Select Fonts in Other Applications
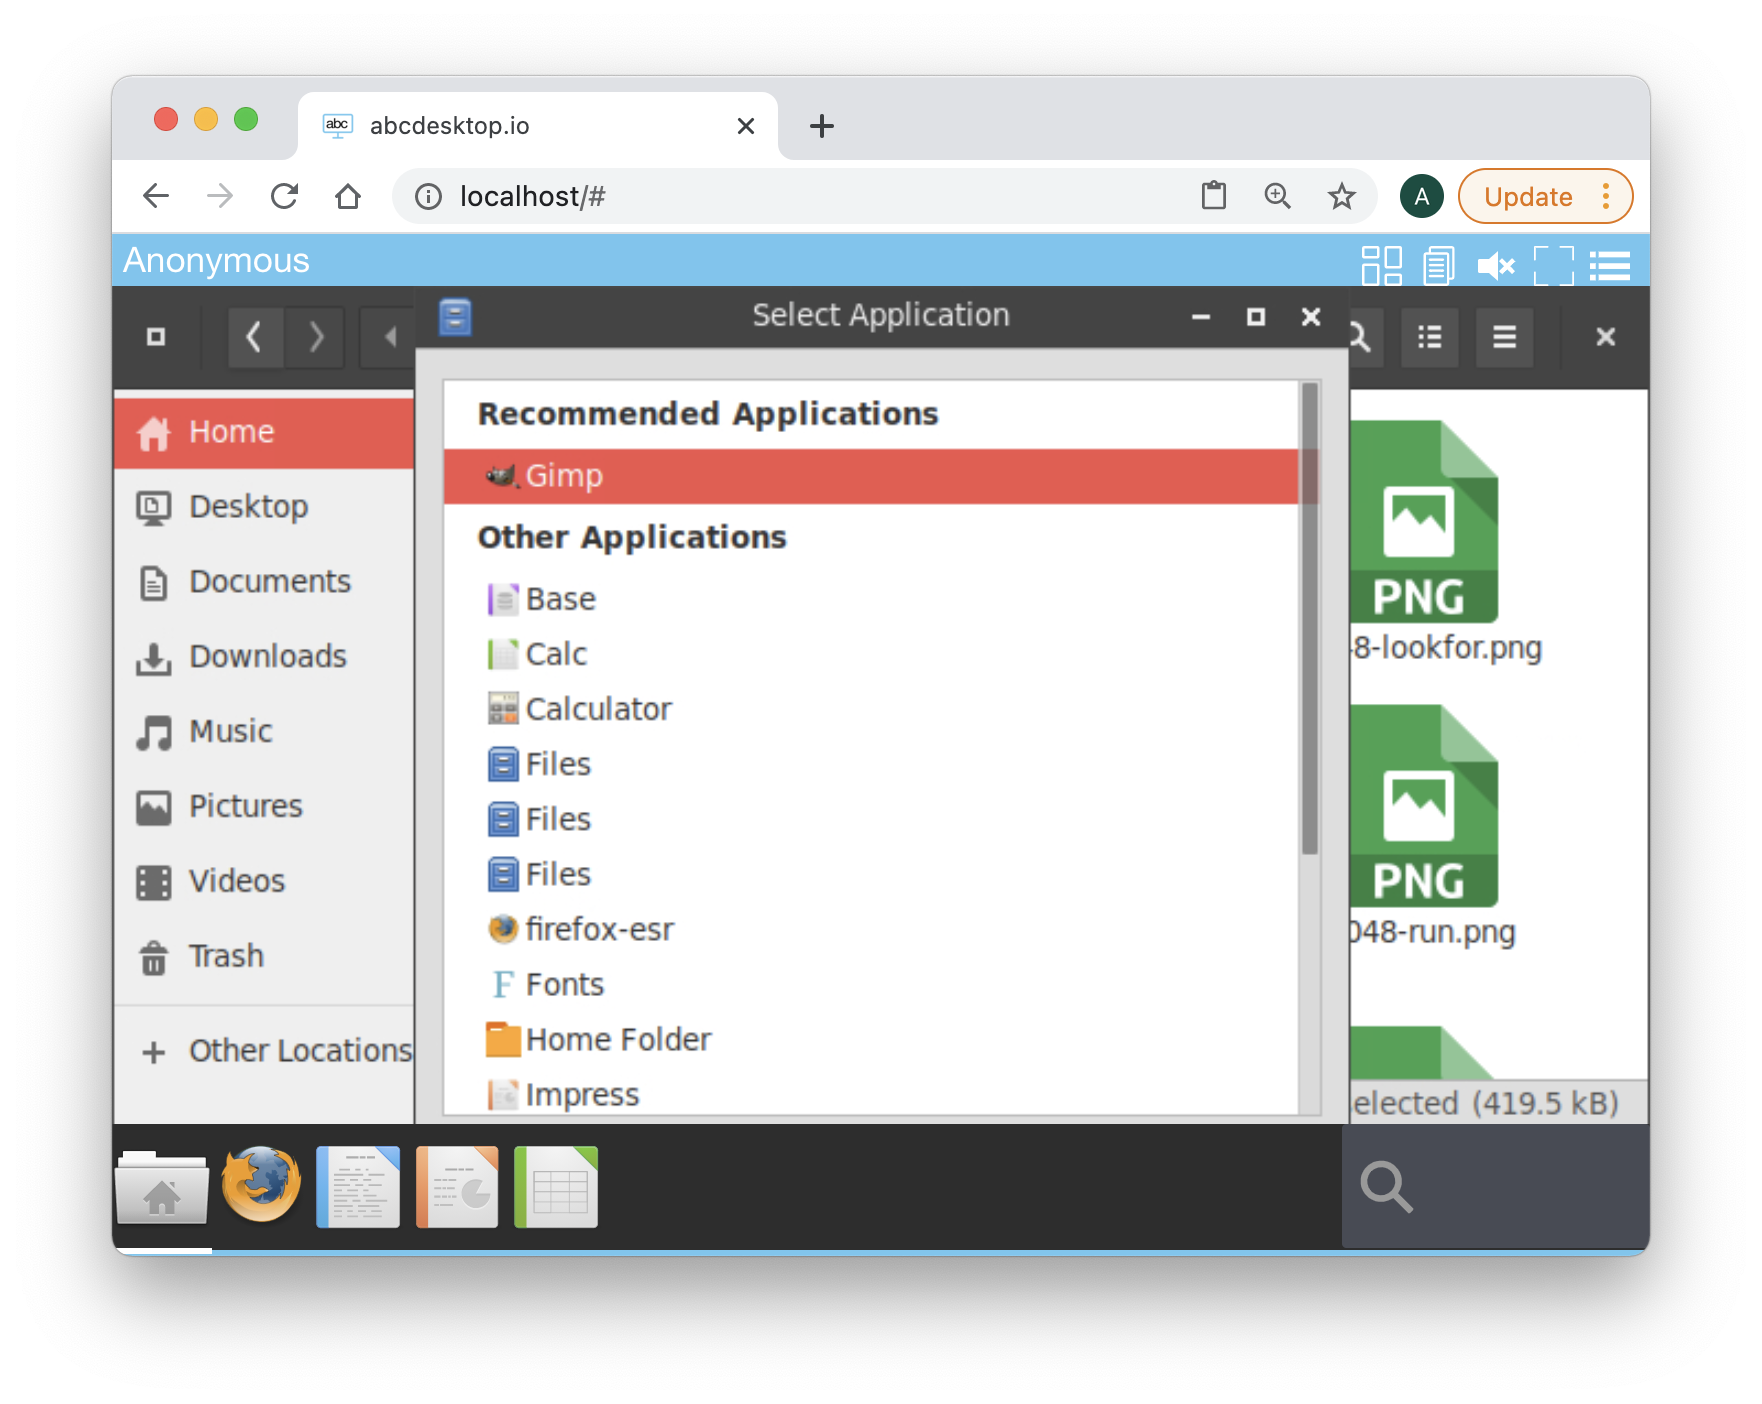The image size is (1762, 1404). [x=871, y=984]
